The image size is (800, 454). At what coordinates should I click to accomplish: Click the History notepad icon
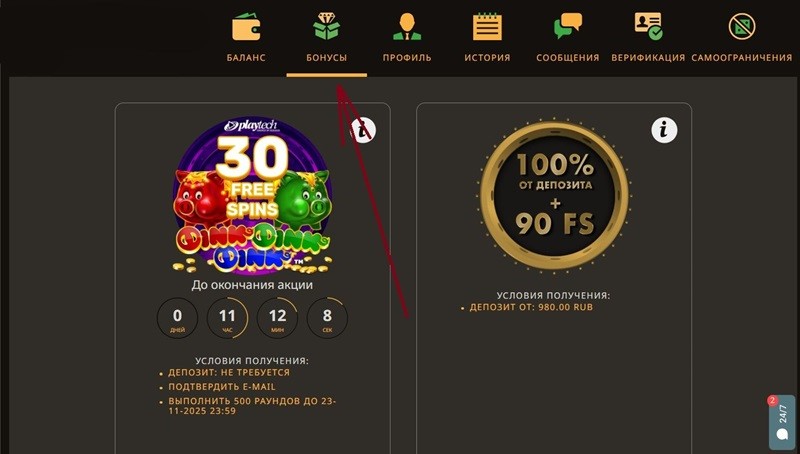487,27
